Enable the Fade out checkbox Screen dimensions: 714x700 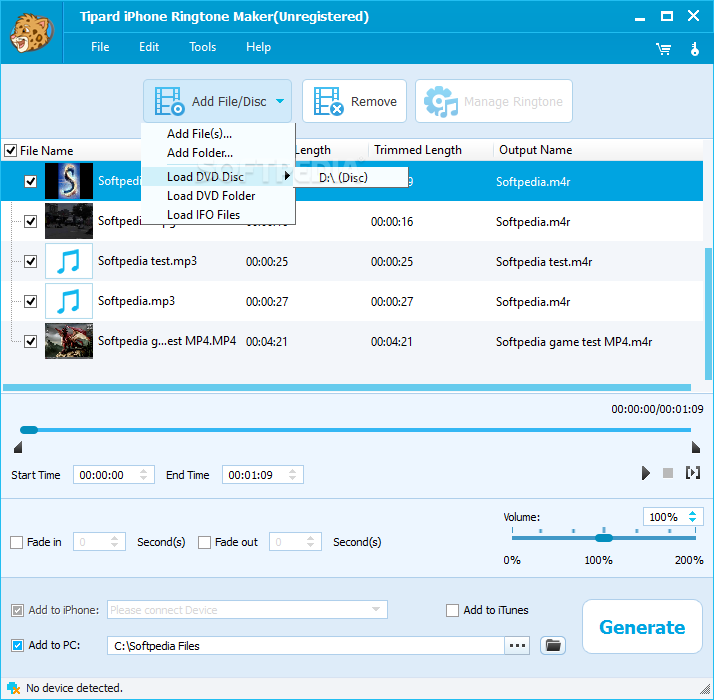(204, 542)
